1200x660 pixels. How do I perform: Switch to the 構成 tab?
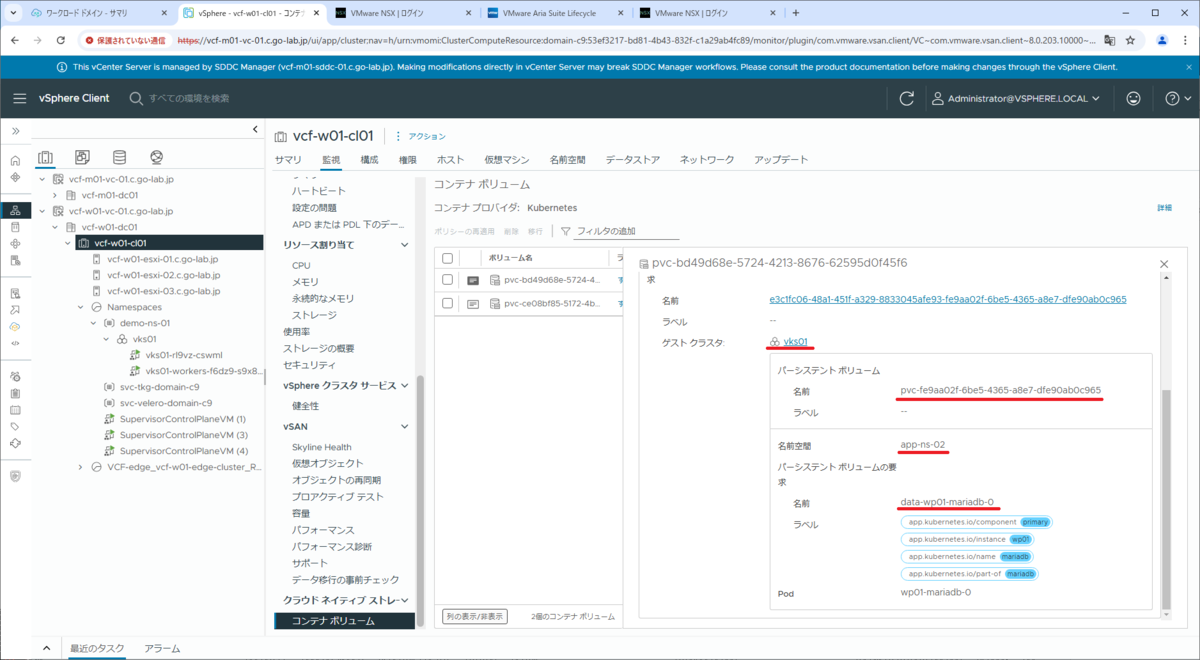(369, 160)
